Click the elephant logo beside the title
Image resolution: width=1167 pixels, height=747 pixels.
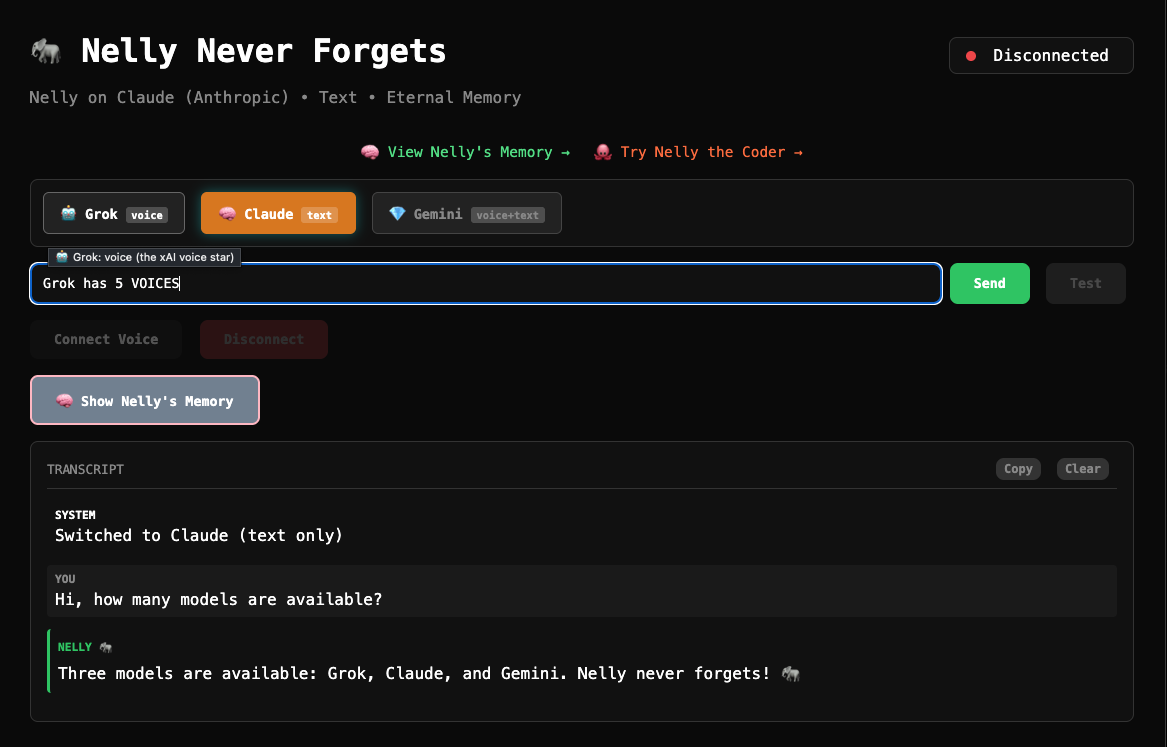tap(46, 51)
